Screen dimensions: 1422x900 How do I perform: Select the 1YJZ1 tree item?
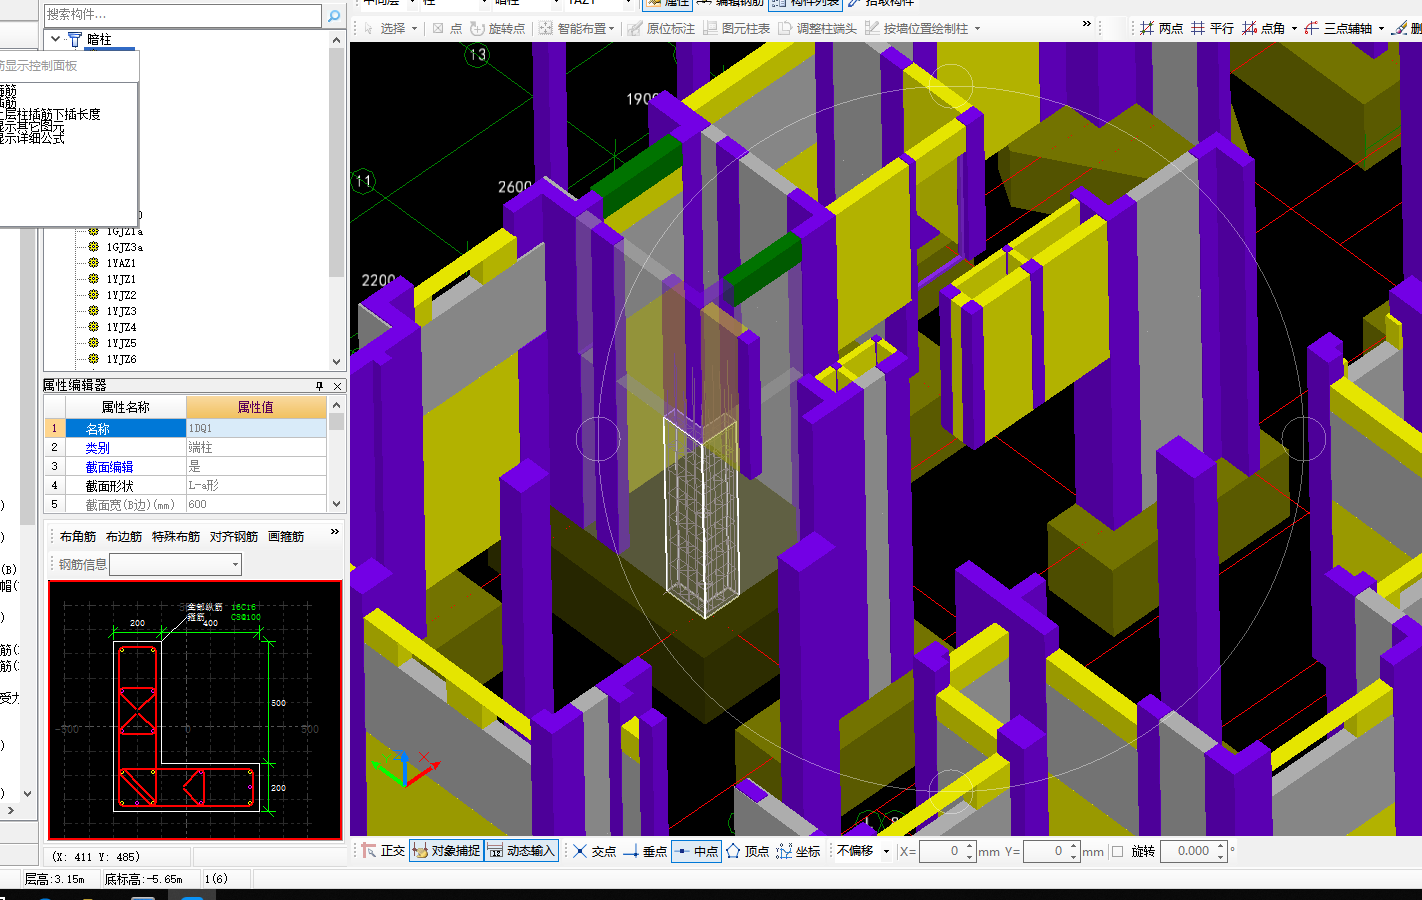pyautogui.click(x=121, y=279)
